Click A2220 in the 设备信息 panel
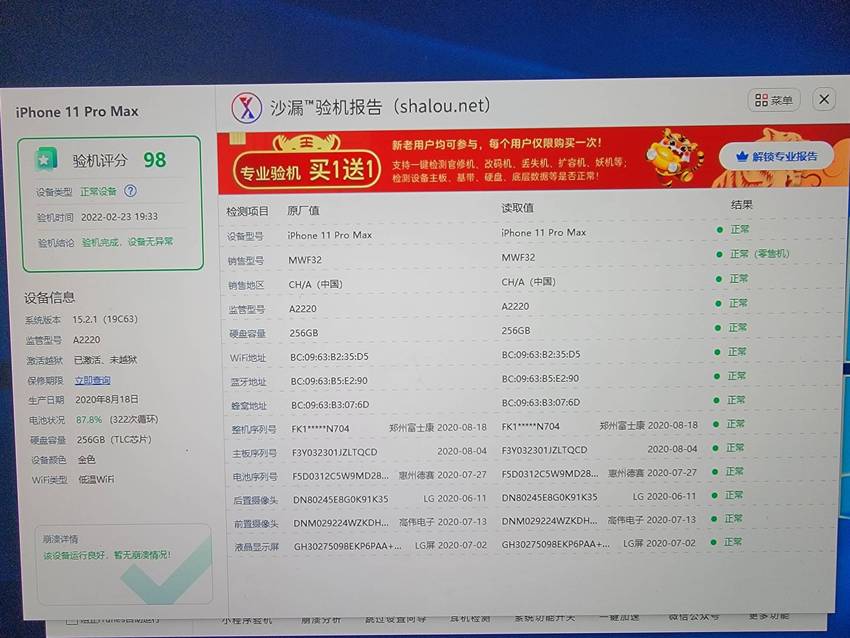Screen dimensions: 850x638 point(87,340)
